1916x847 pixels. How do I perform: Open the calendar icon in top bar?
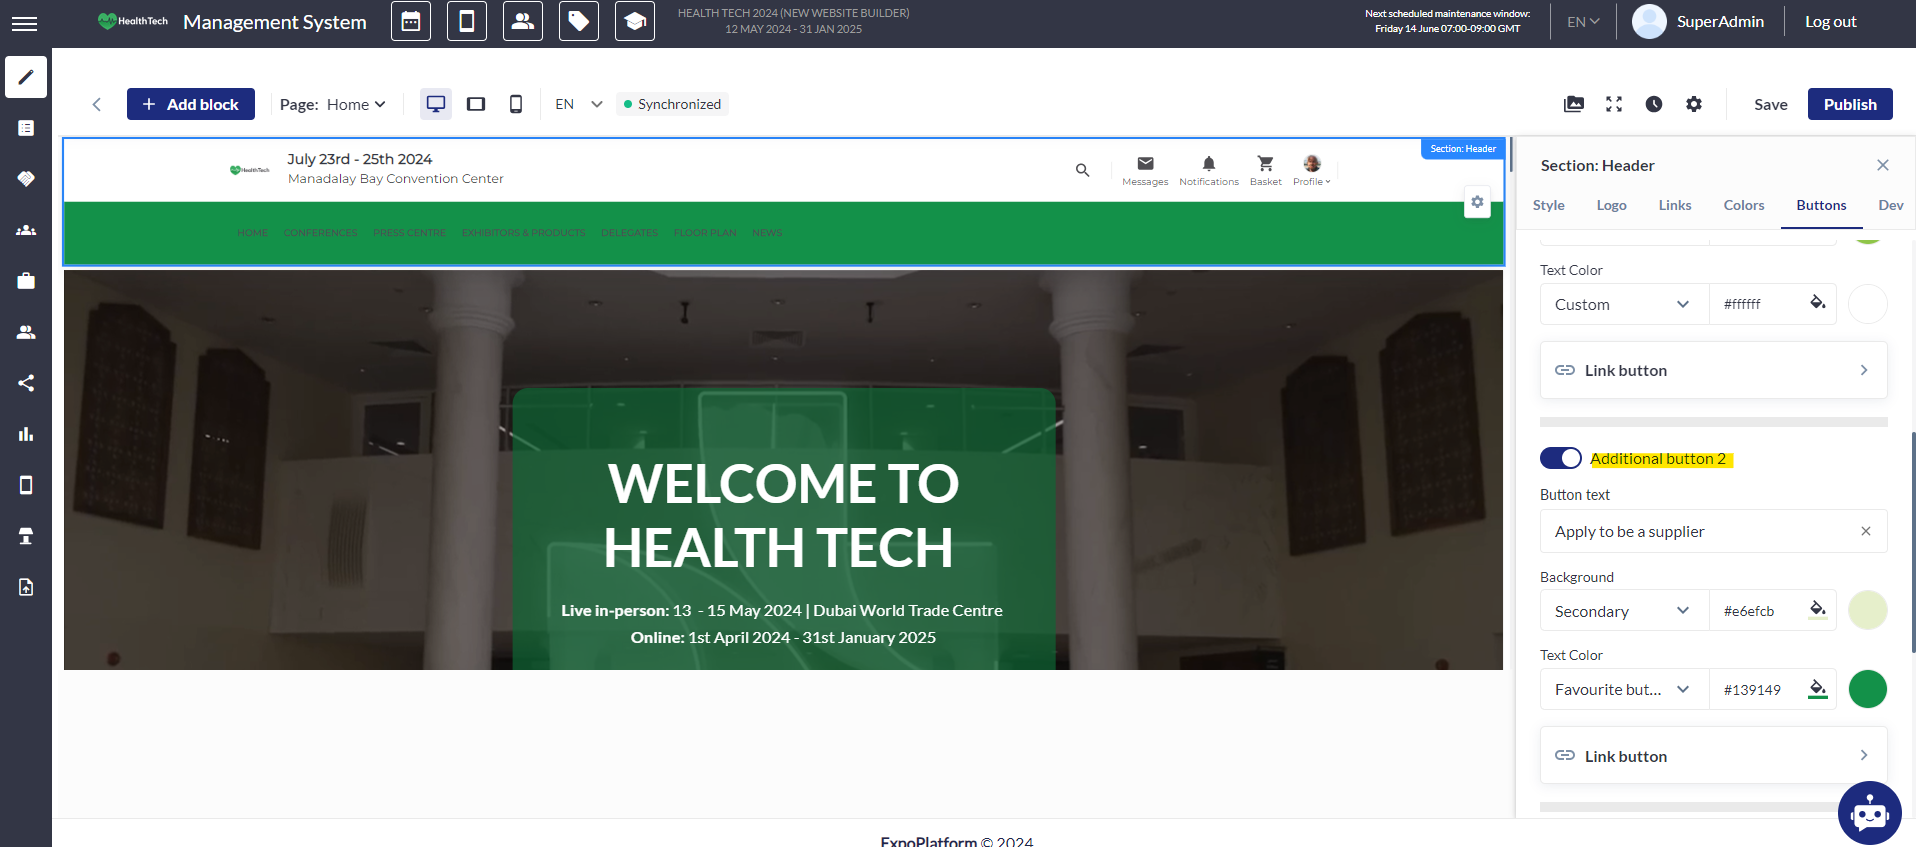pos(411,21)
